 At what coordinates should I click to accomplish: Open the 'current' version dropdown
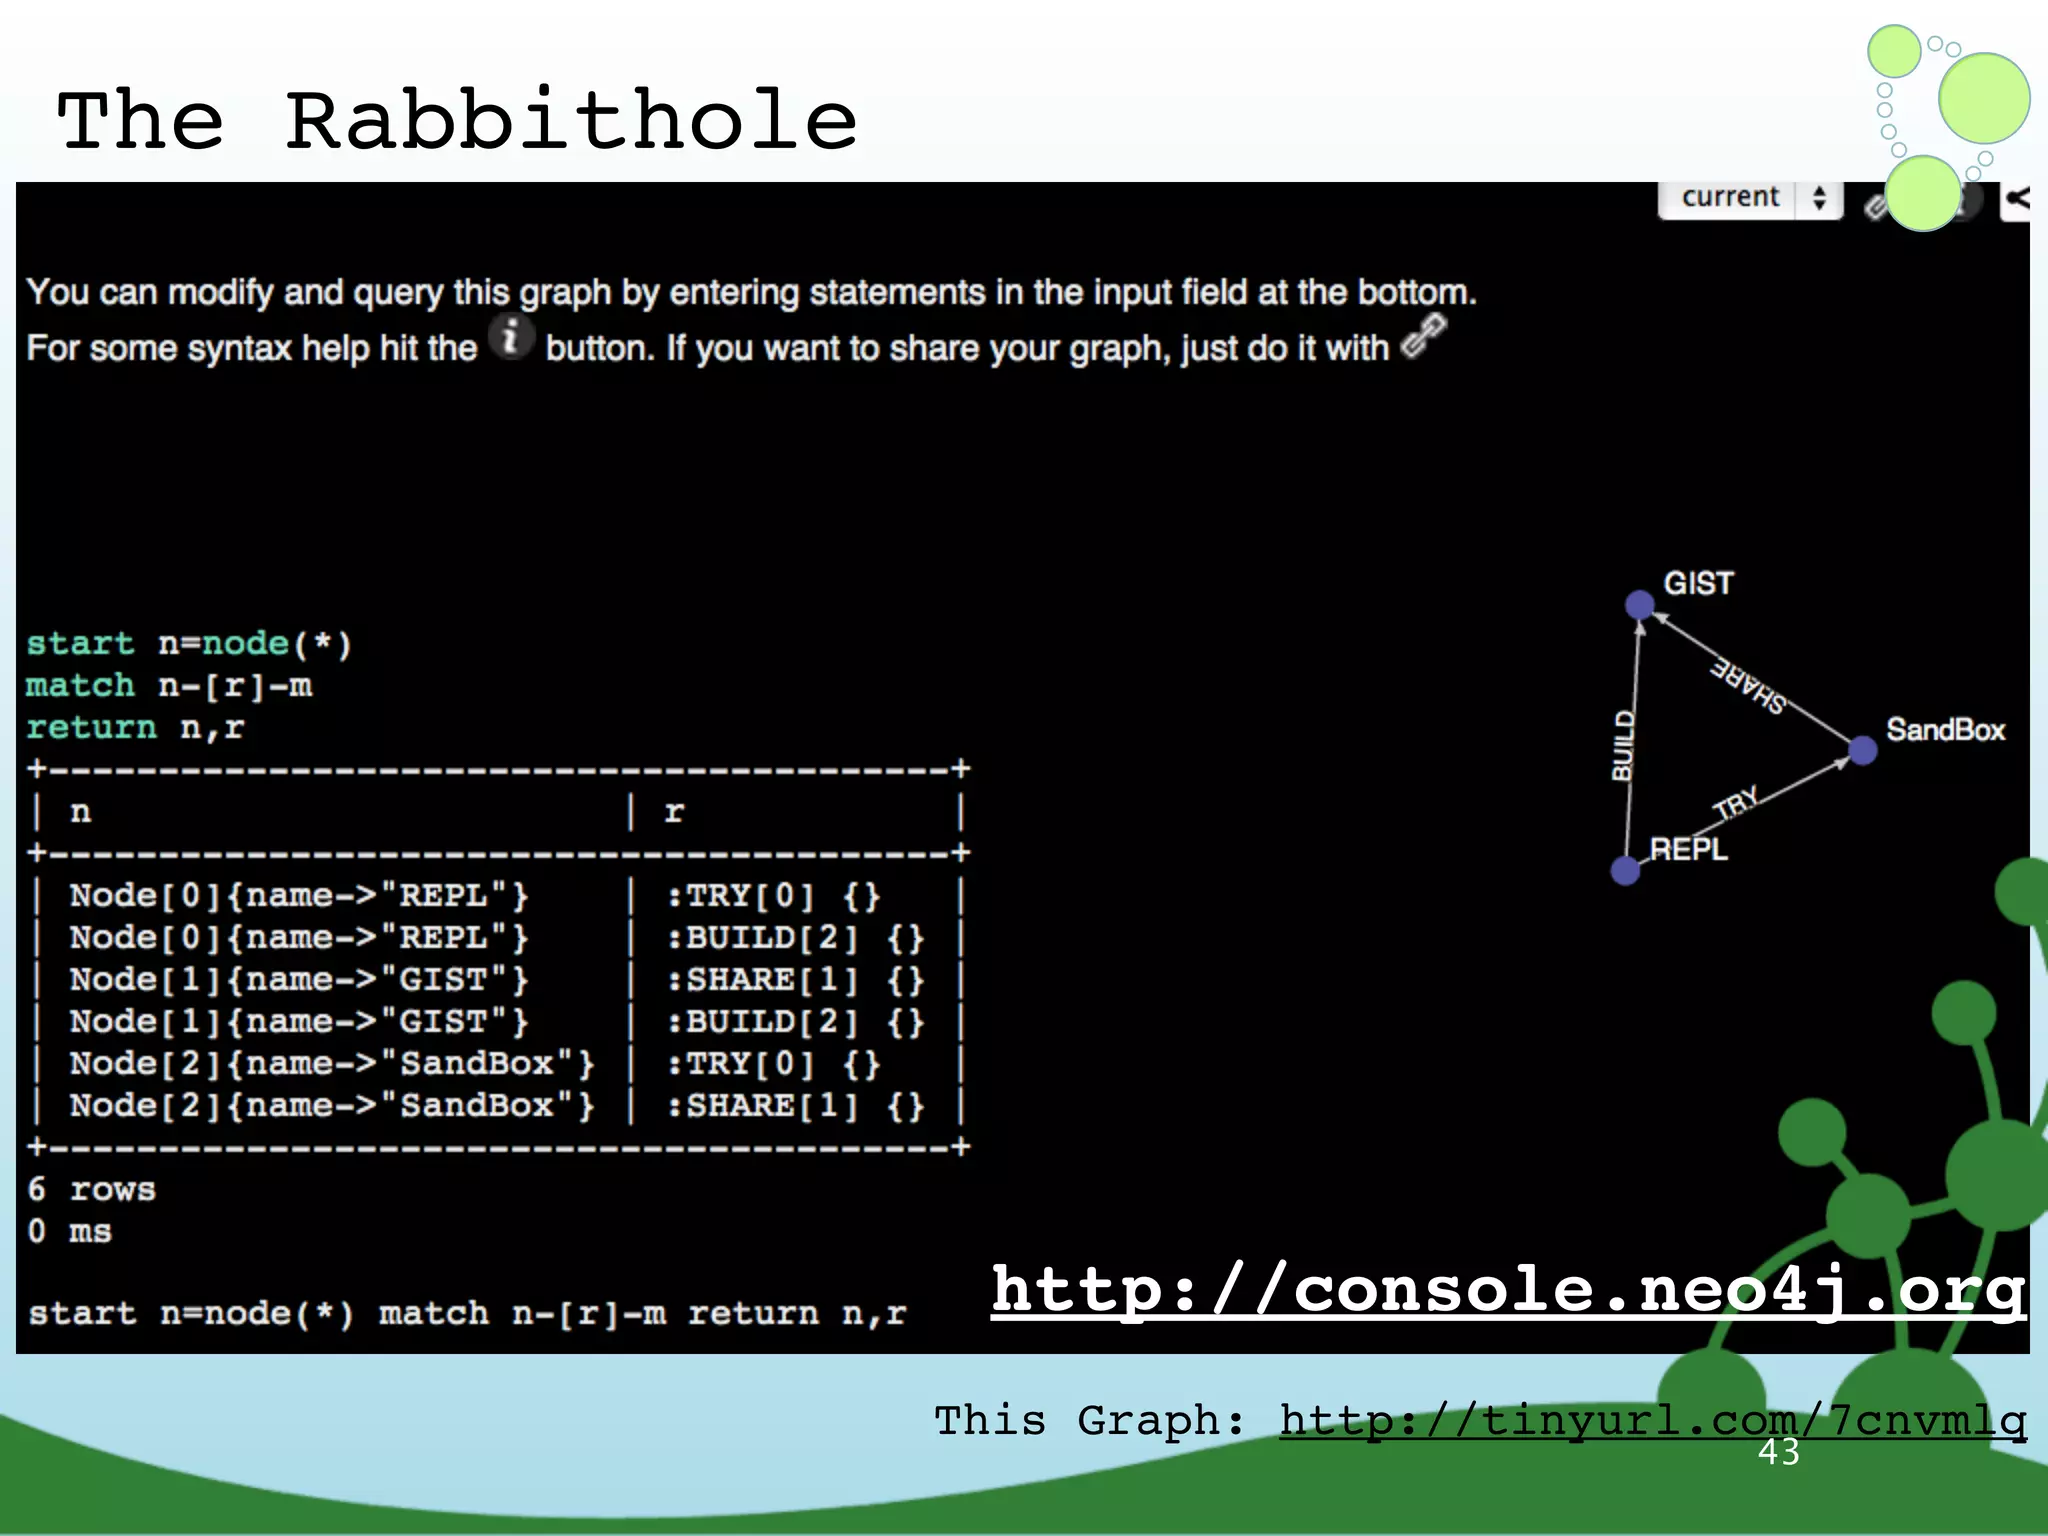(1750, 198)
